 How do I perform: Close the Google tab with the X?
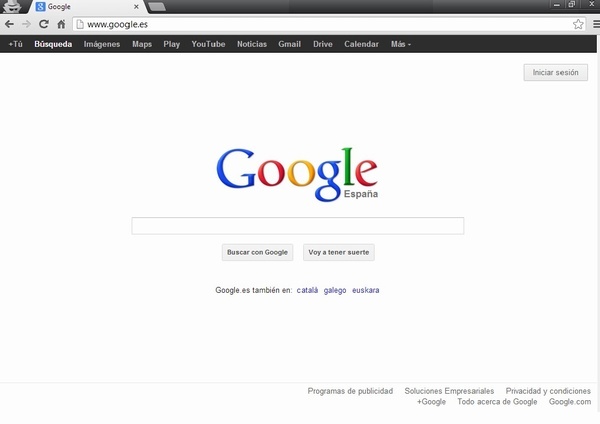tap(136, 7)
